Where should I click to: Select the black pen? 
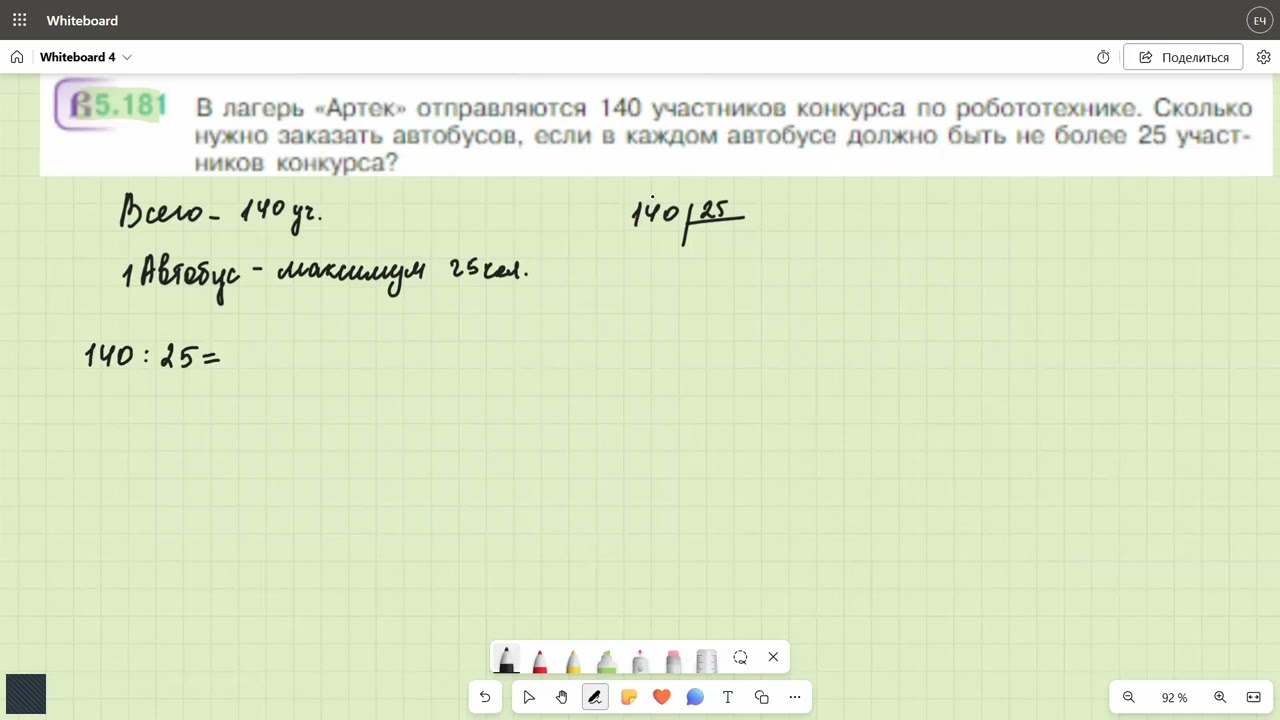tap(506, 660)
